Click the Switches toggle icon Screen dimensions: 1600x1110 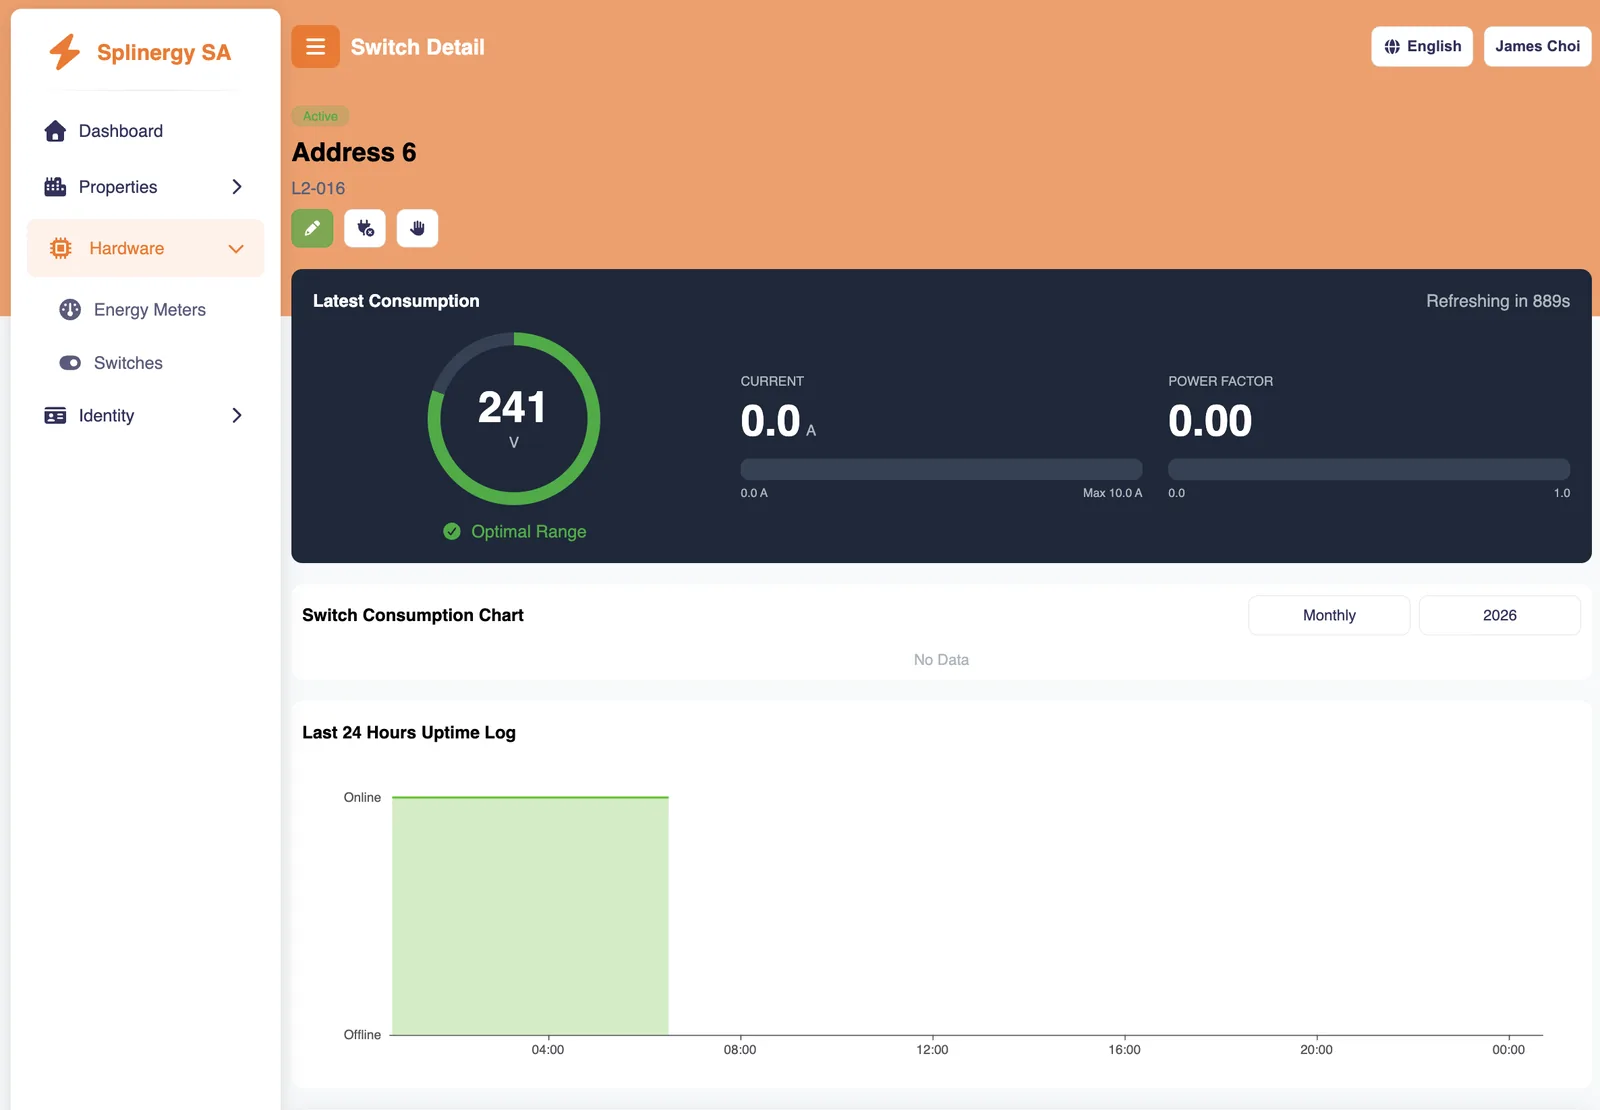(x=70, y=363)
